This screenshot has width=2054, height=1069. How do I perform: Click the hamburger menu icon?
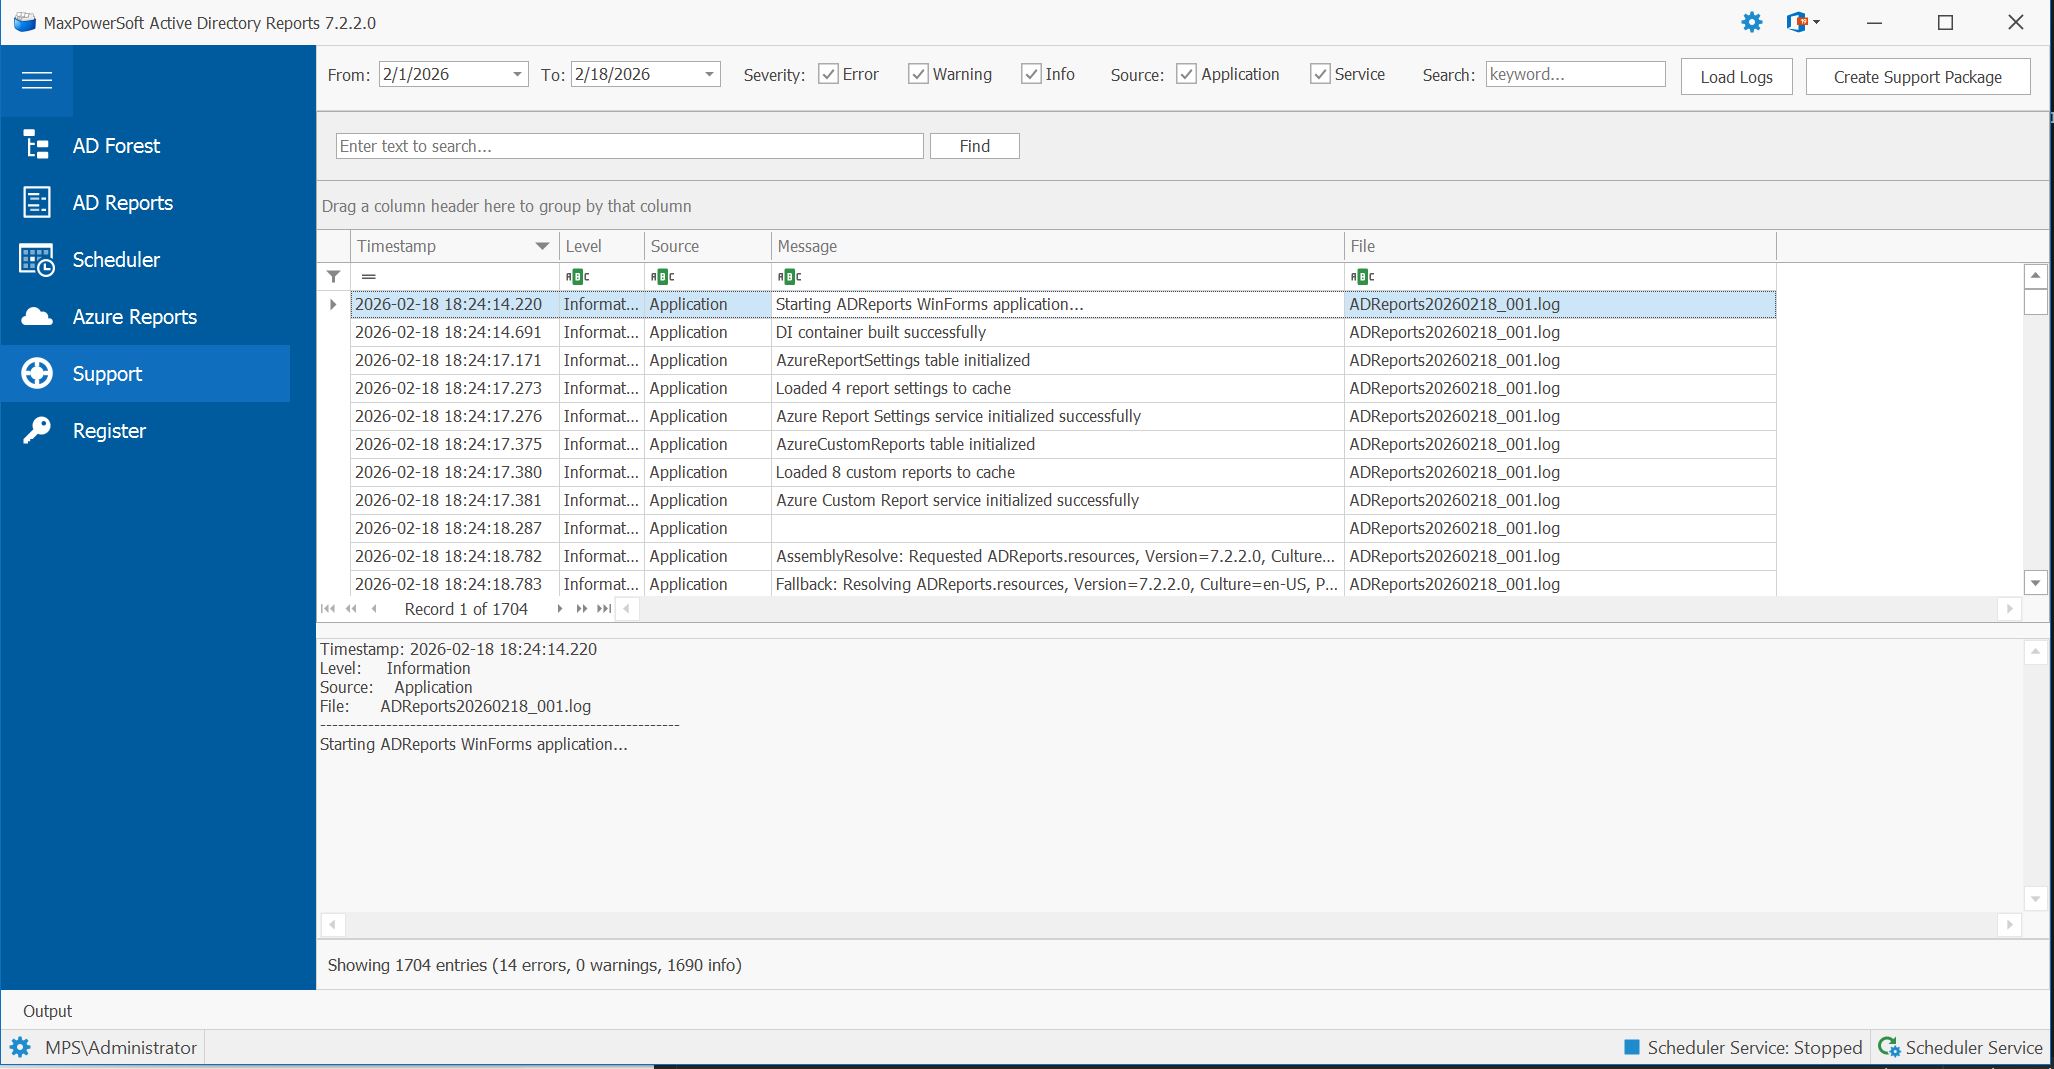coord(37,80)
